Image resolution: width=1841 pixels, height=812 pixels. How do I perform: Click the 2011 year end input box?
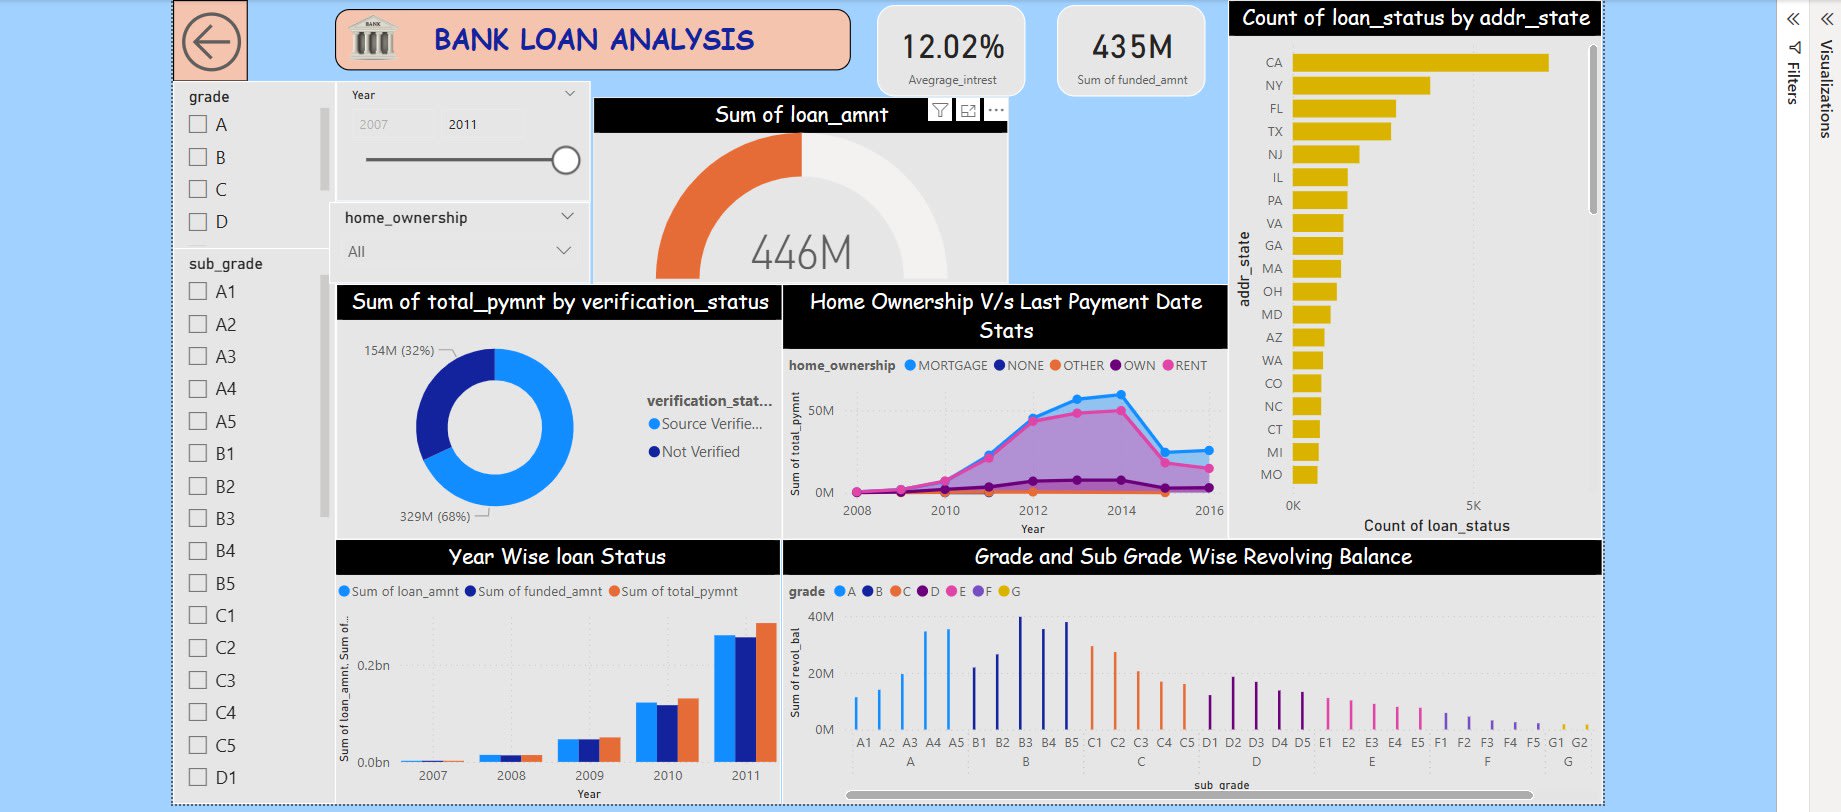[482, 125]
